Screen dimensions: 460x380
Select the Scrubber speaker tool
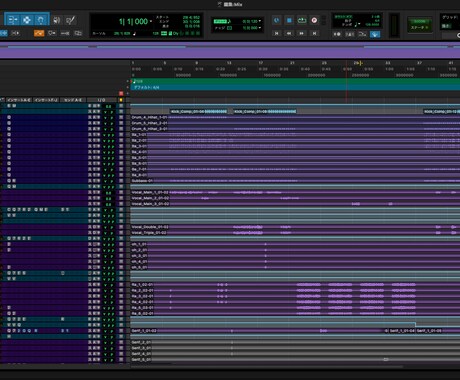pos(57,20)
